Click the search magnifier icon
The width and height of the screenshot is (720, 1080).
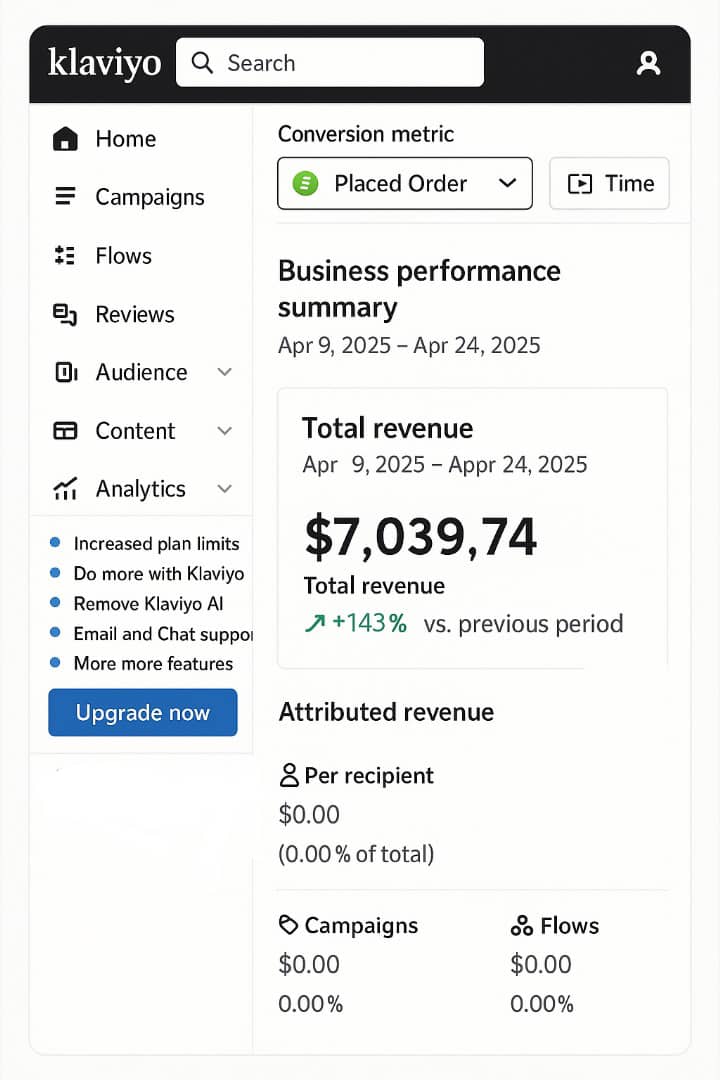pyautogui.click(x=202, y=62)
